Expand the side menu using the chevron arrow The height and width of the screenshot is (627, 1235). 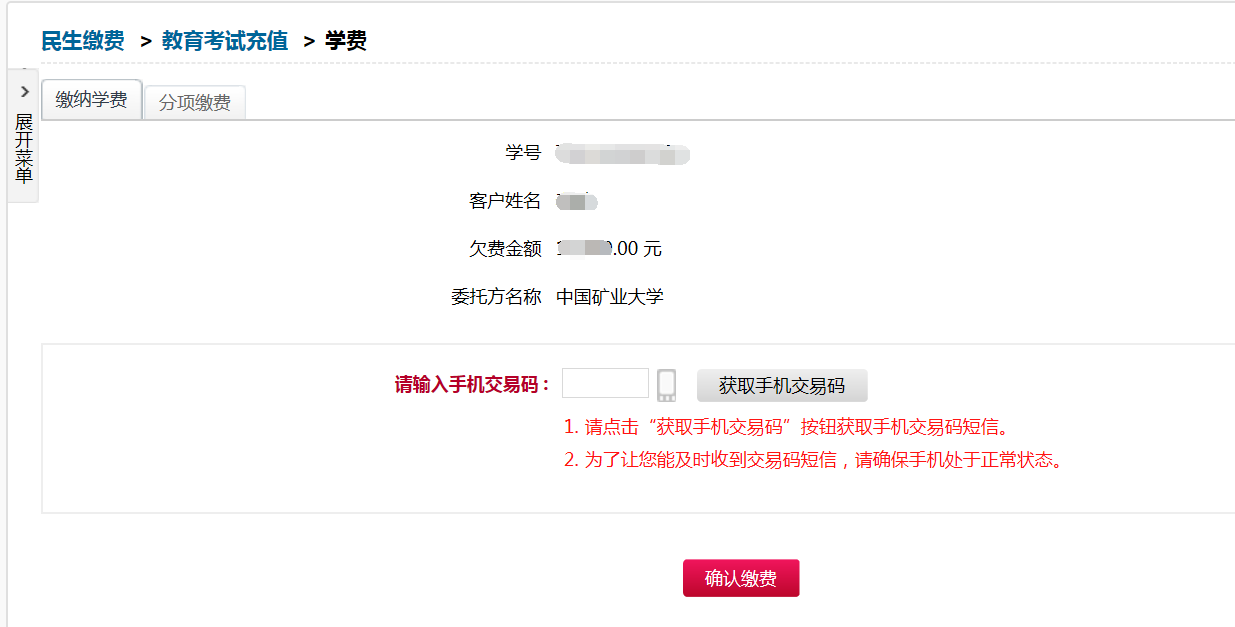point(25,91)
